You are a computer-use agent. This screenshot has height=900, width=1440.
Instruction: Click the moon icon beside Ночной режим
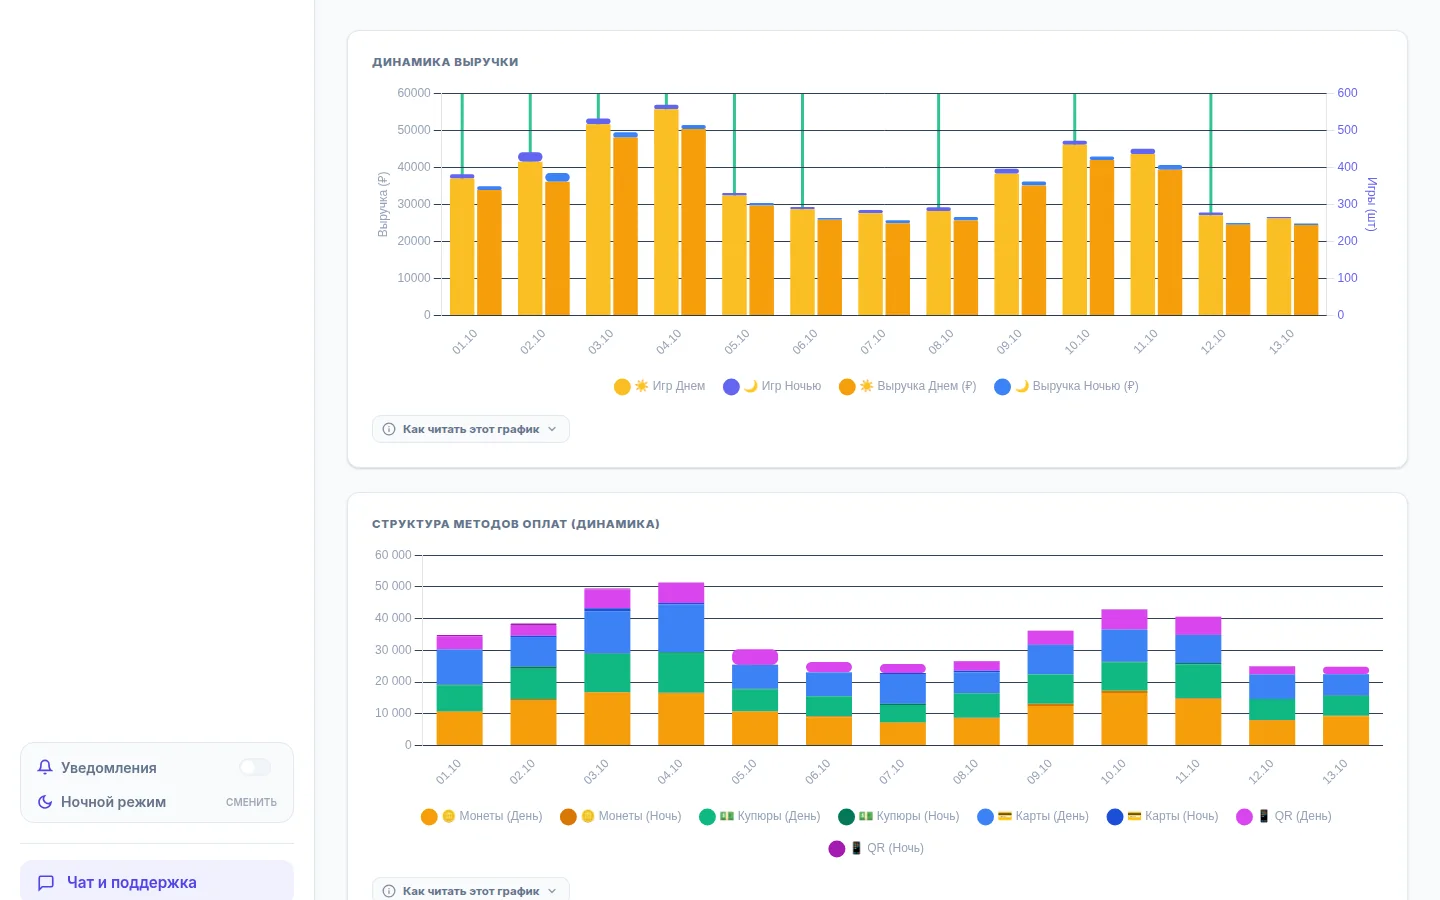tap(45, 802)
